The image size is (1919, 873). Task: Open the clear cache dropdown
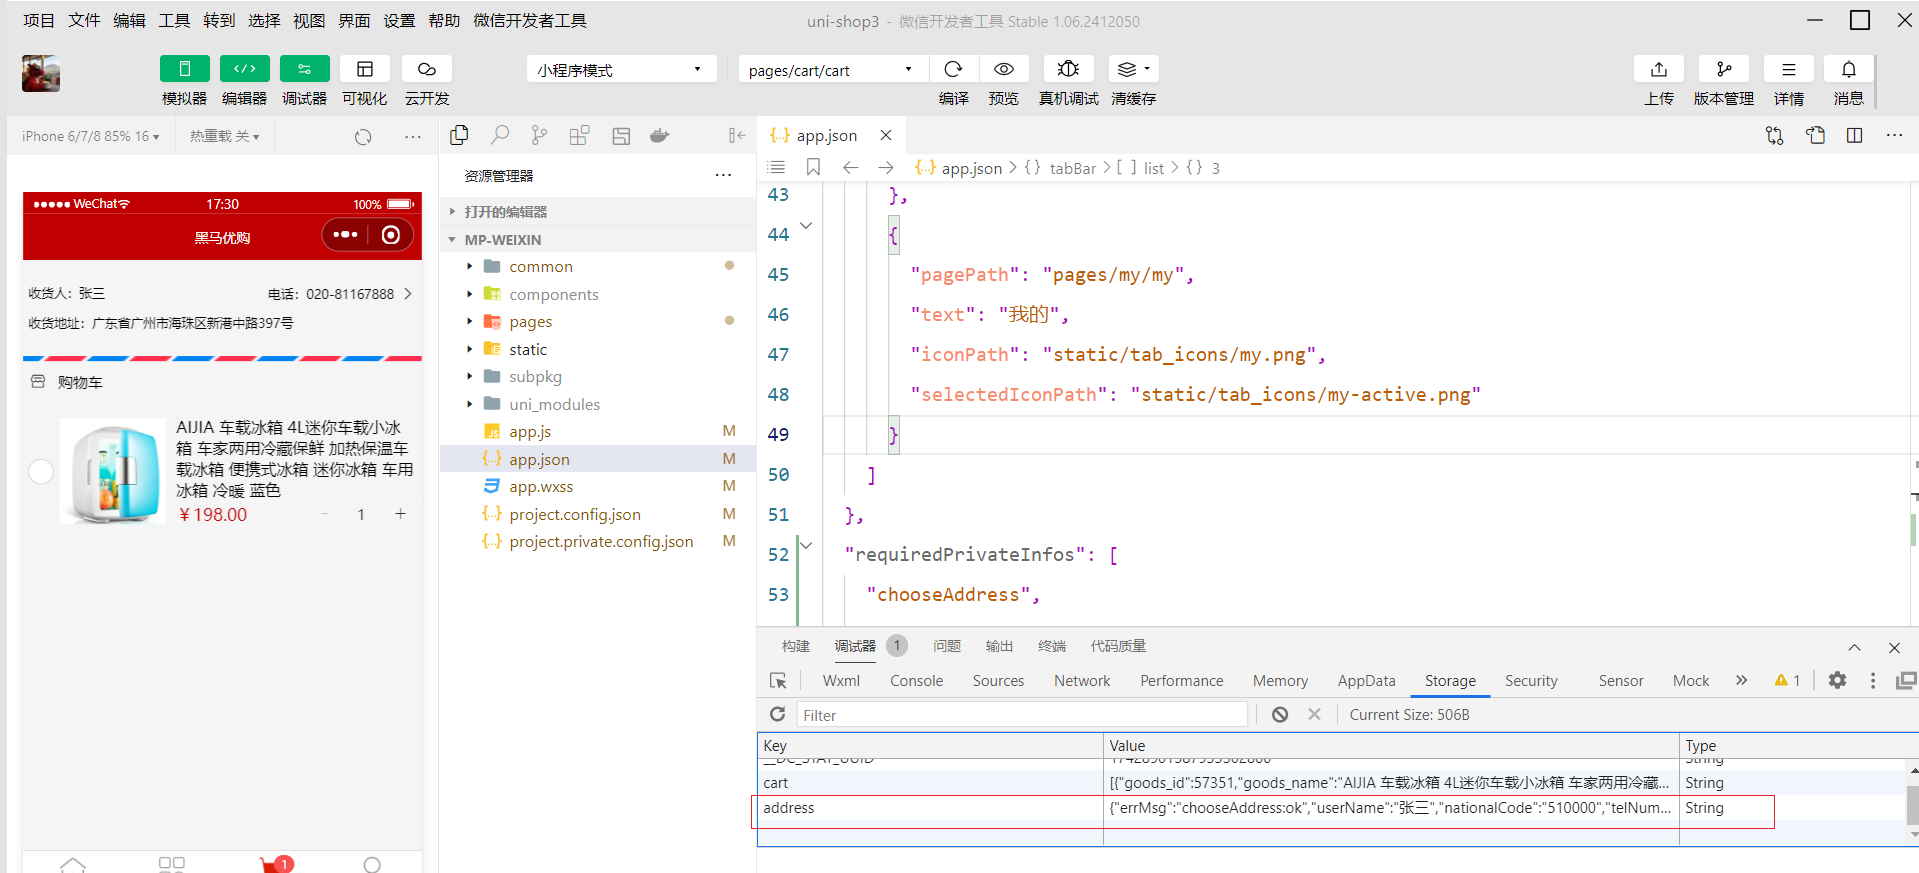1133,69
